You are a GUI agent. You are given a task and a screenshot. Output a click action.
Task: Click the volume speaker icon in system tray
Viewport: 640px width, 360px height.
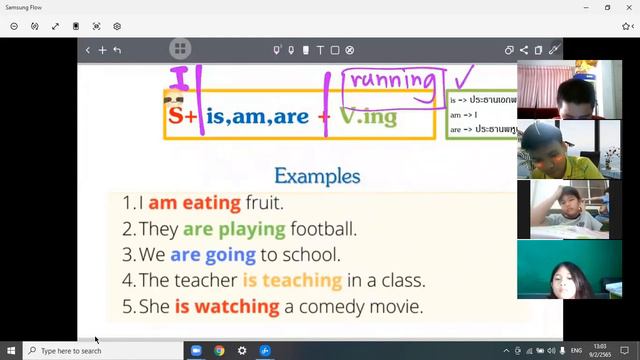point(551,351)
